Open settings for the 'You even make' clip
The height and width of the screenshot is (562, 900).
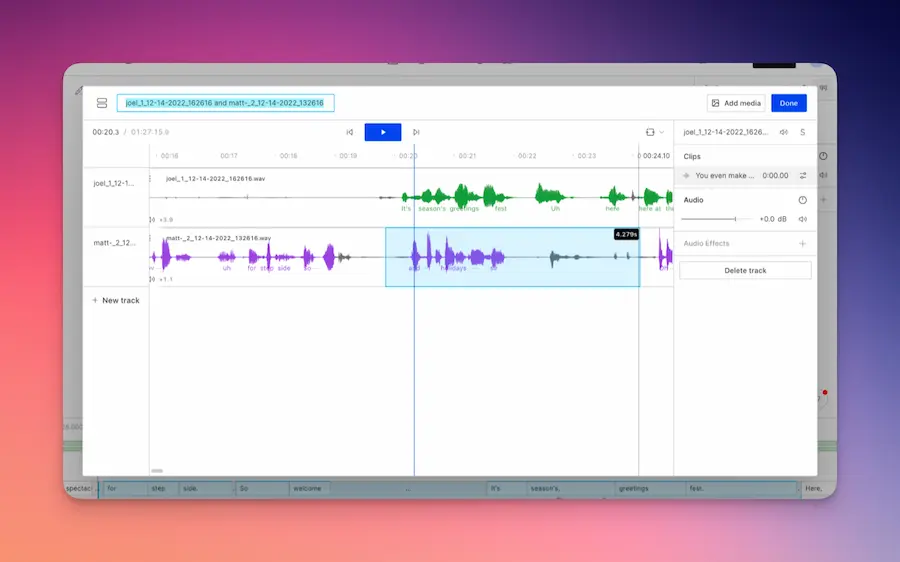(803, 176)
